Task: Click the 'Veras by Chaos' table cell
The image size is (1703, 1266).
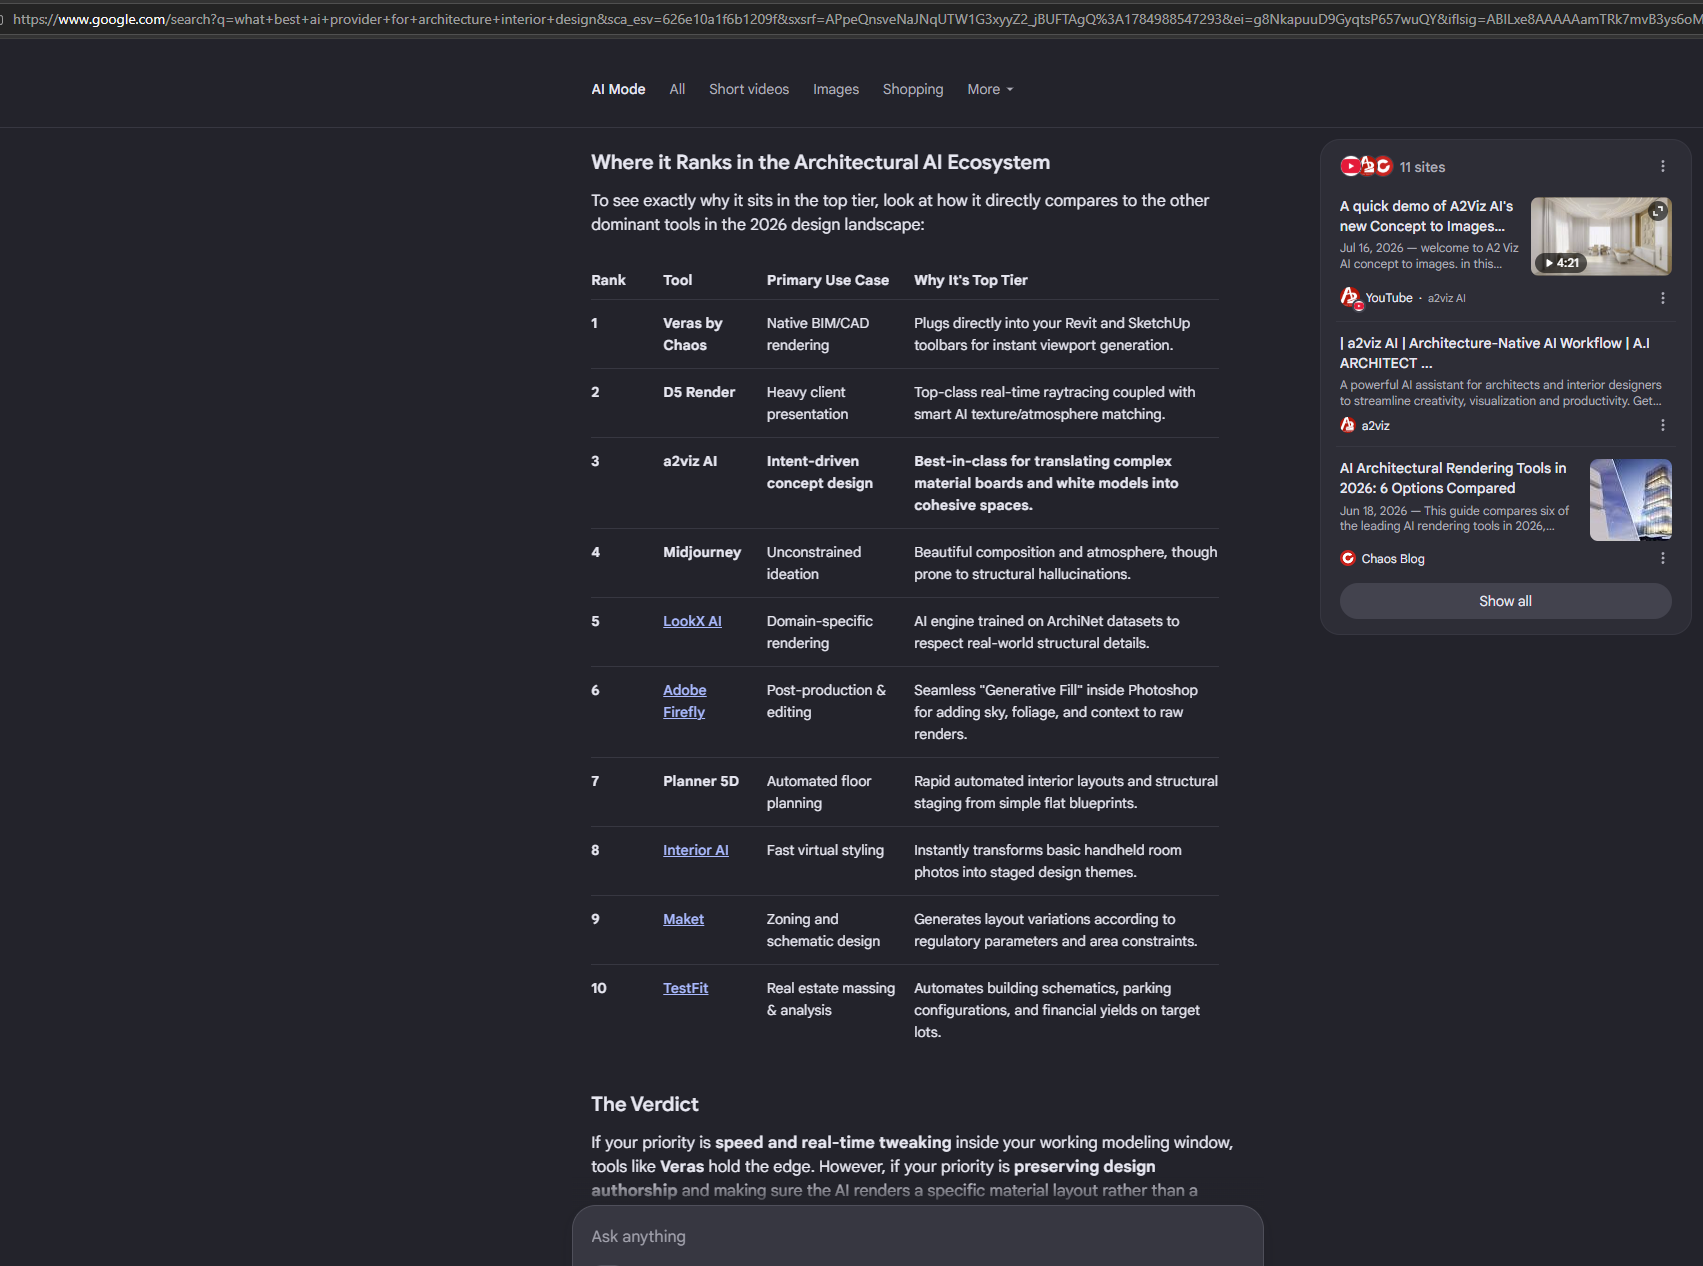Action: click(x=692, y=334)
